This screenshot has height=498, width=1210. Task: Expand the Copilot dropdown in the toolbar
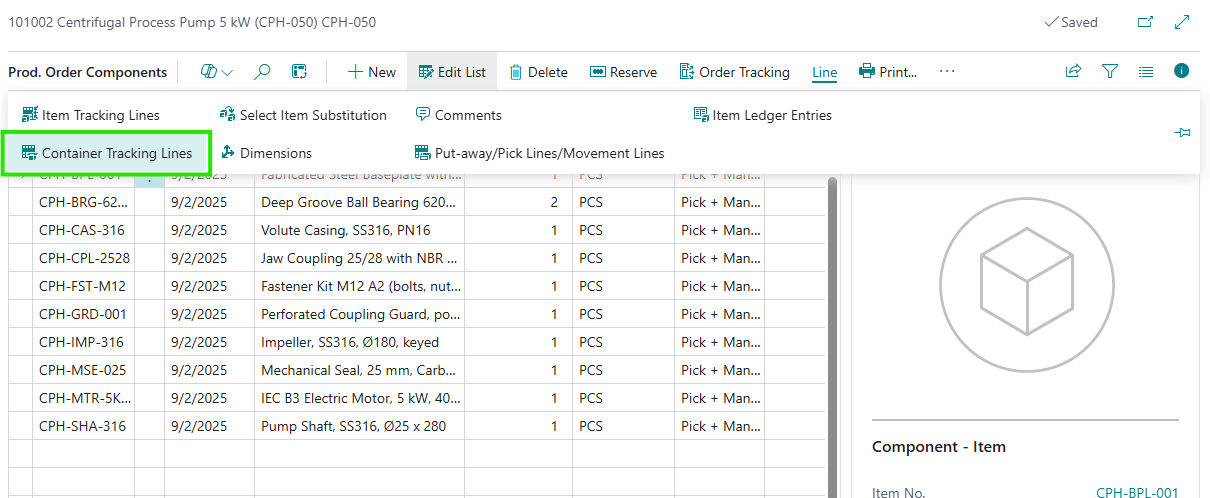[x=217, y=72]
